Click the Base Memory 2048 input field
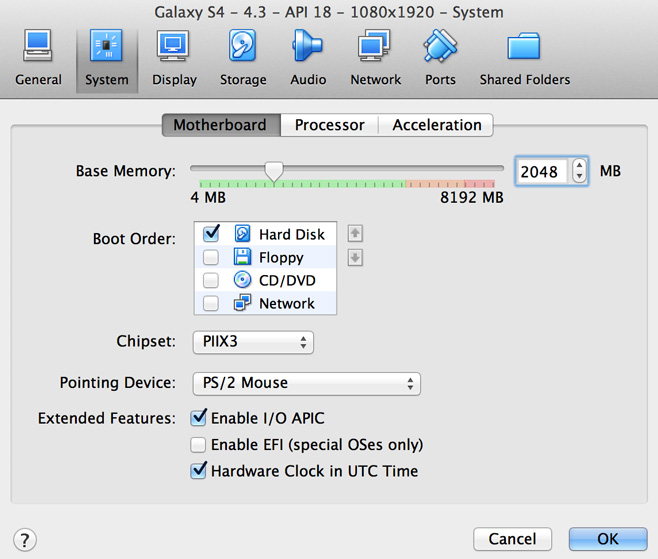Viewport: 658px width, 559px height. point(542,171)
